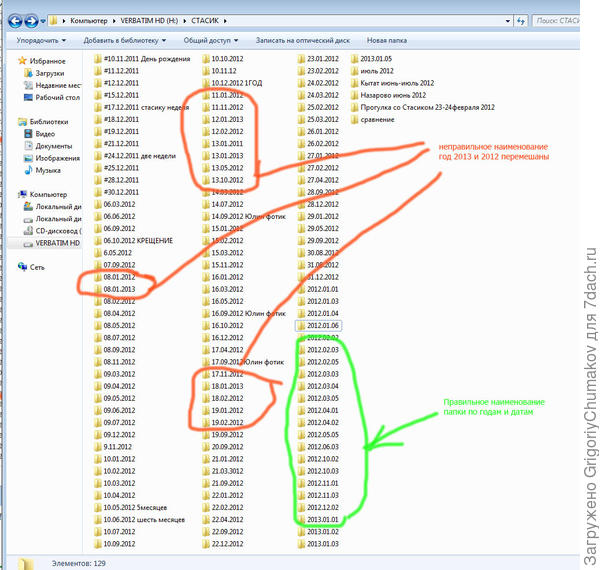Open Загрузки in the favorites sidebar
600x570 pixels.
tap(51, 73)
